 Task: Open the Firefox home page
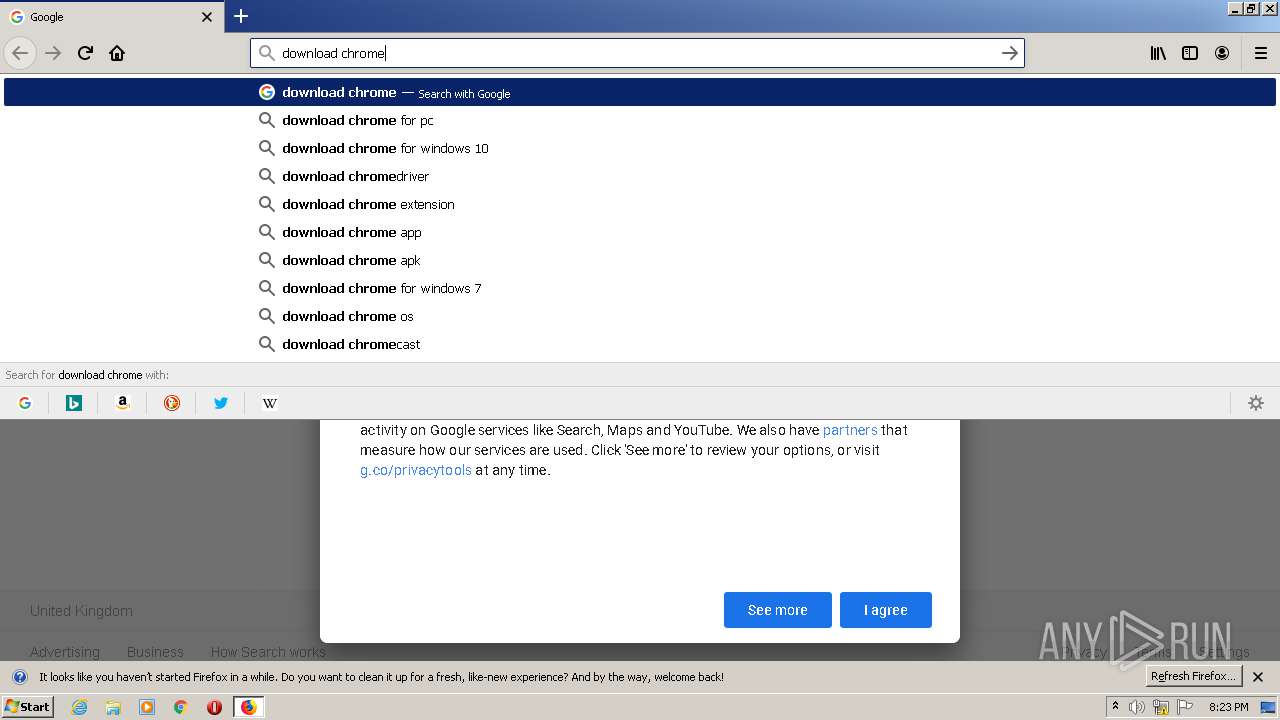tap(117, 53)
